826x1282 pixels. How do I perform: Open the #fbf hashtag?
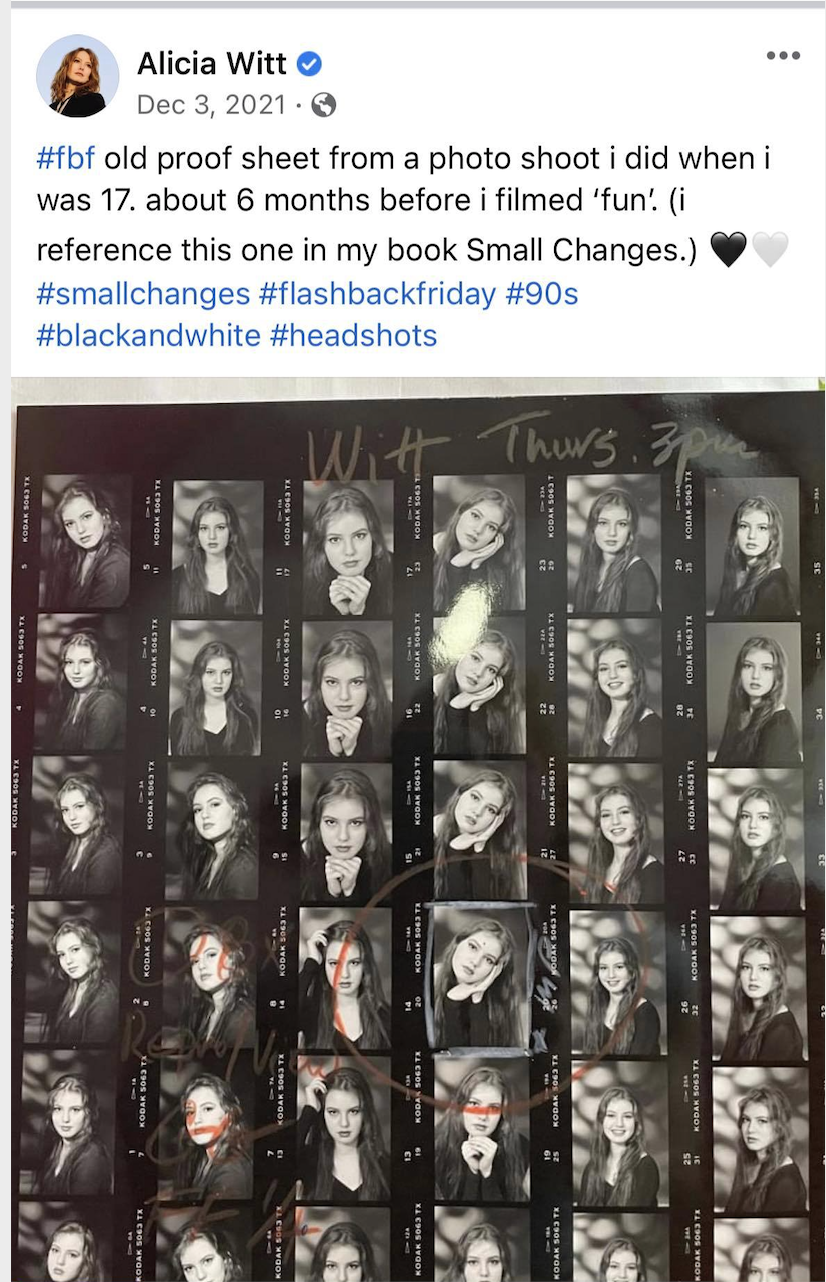point(66,158)
